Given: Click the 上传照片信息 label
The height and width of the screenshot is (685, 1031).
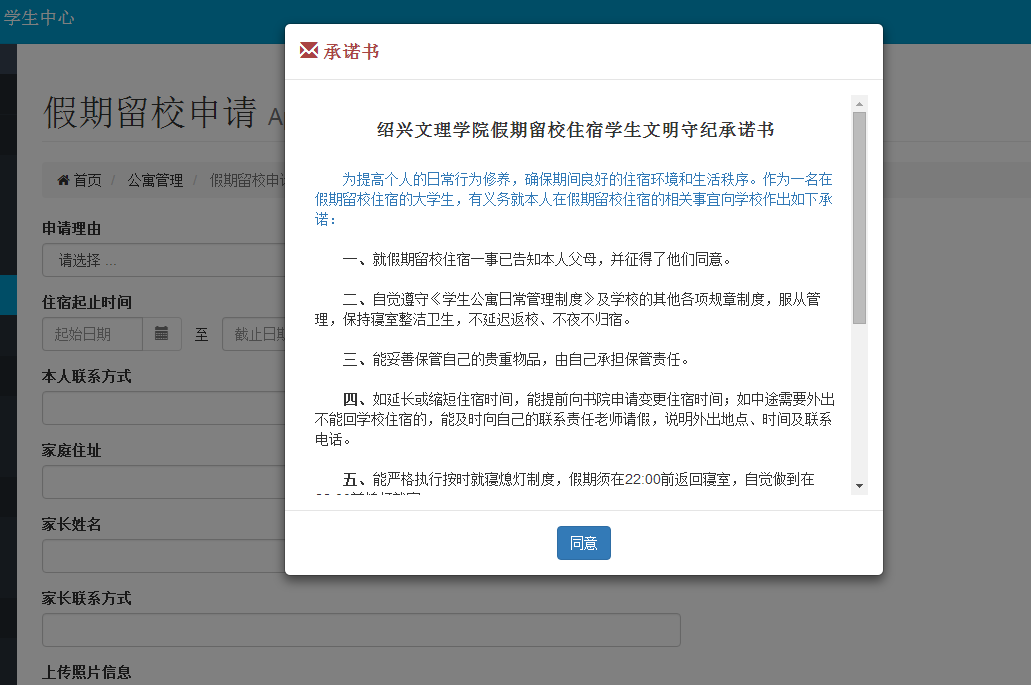Looking at the screenshot, I should point(86,672).
